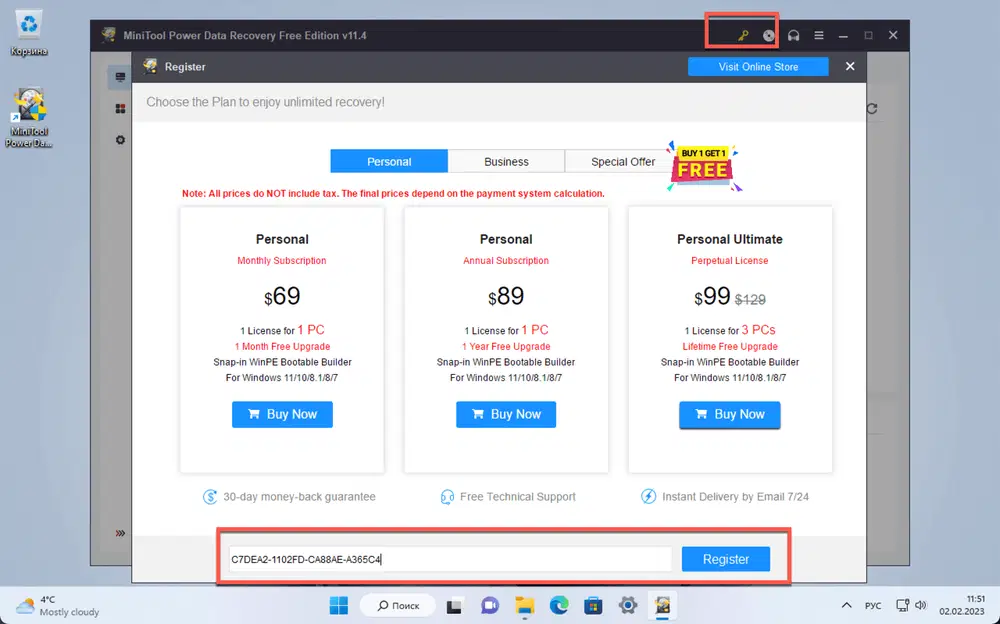Click the headset support icon
The width and height of the screenshot is (1000, 624).
[x=793, y=34]
